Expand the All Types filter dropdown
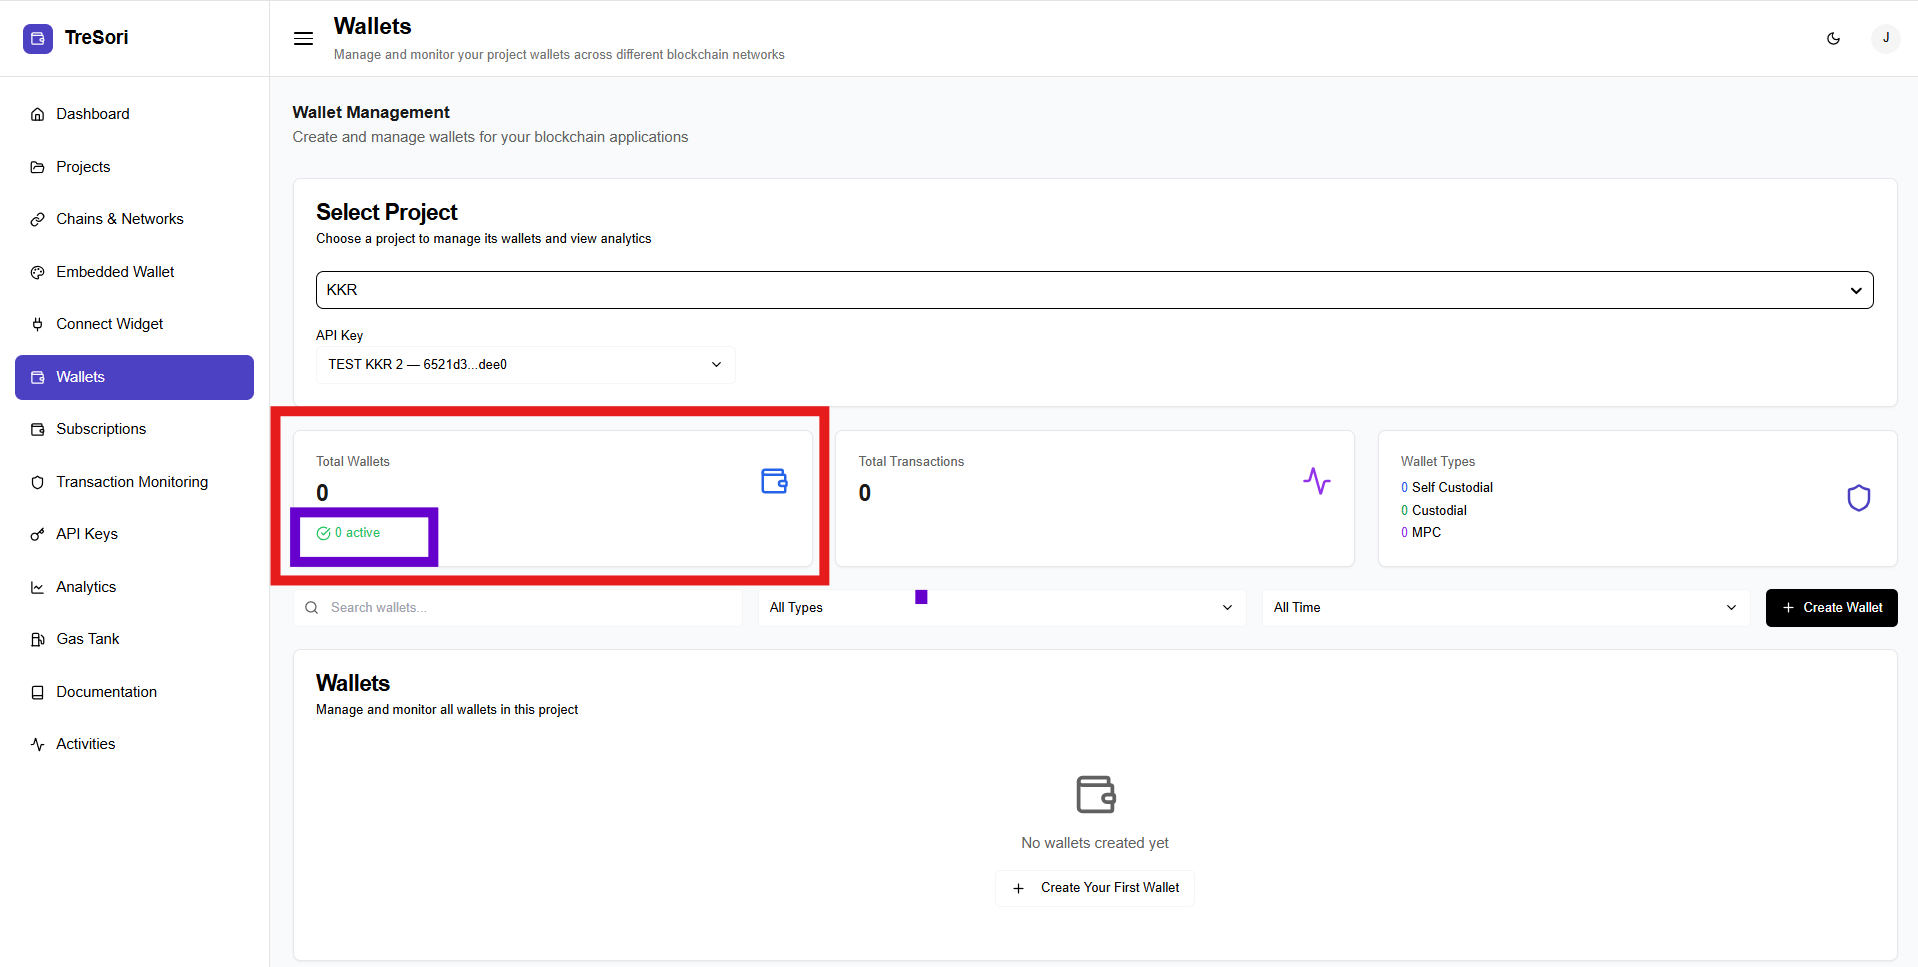This screenshot has height=967, width=1918. (x=1001, y=608)
